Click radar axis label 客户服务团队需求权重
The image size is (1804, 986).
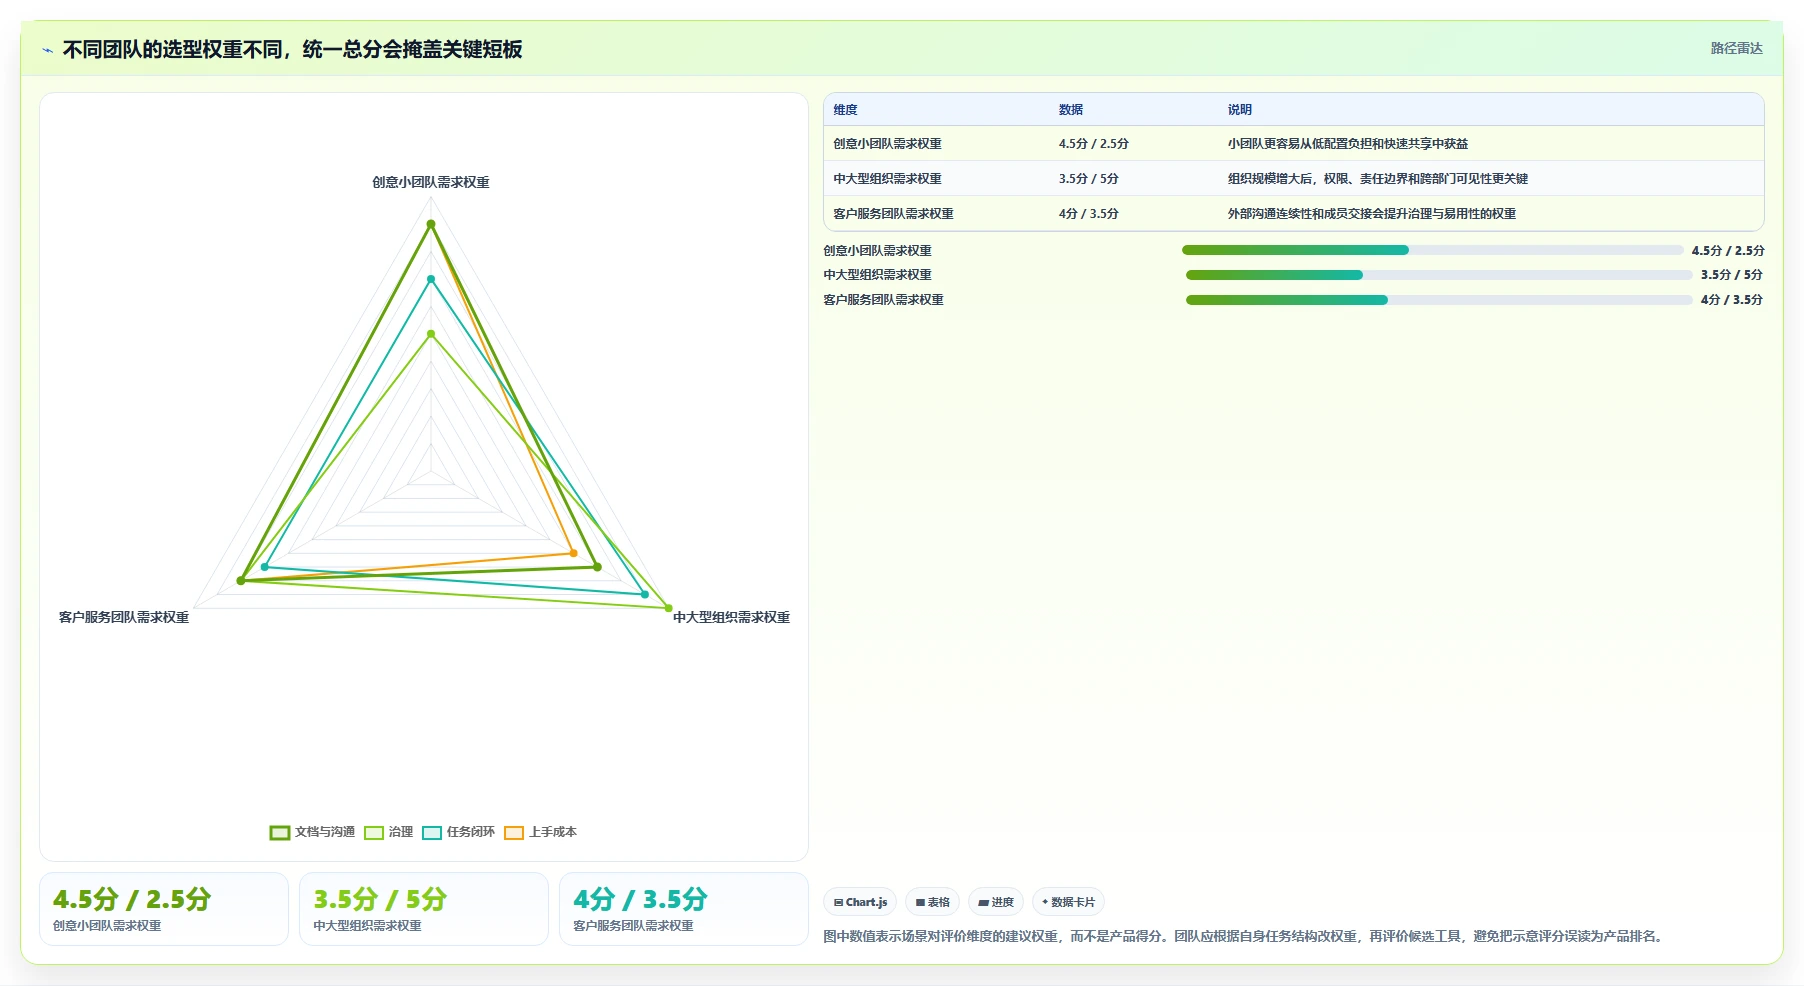124,618
